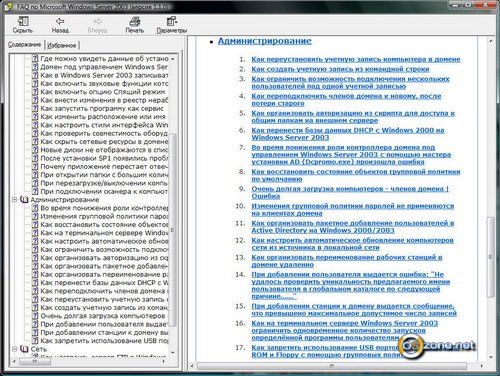Open topic icon for 'Где можно увидеть данные'

(x=35, y=58)
